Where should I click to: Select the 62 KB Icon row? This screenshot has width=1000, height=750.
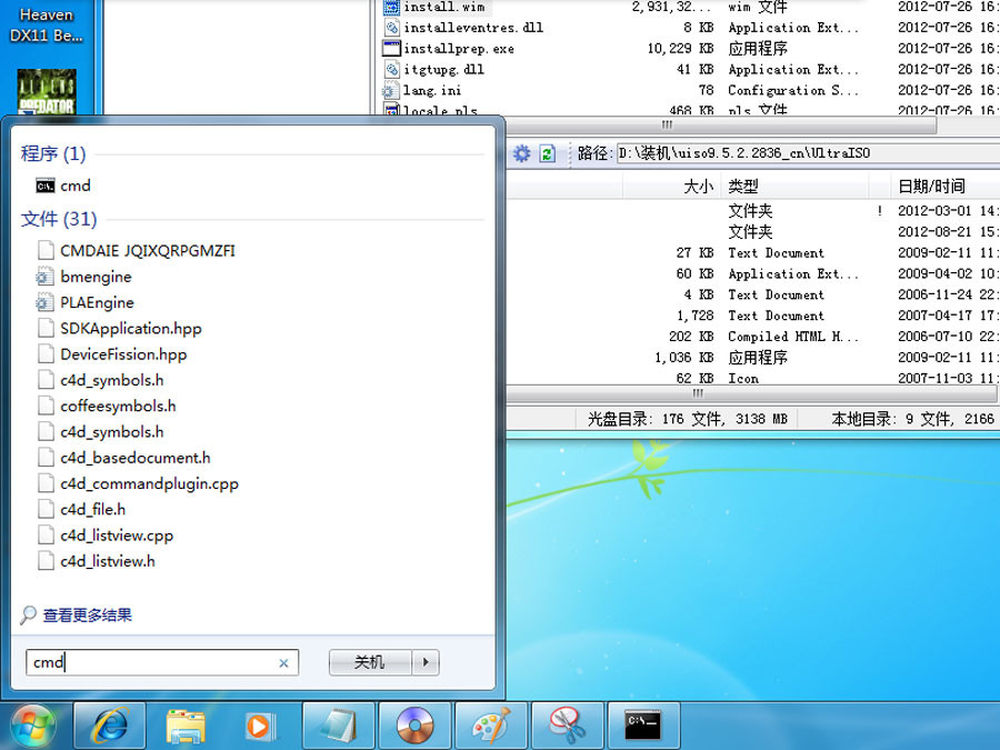(753, 378)
